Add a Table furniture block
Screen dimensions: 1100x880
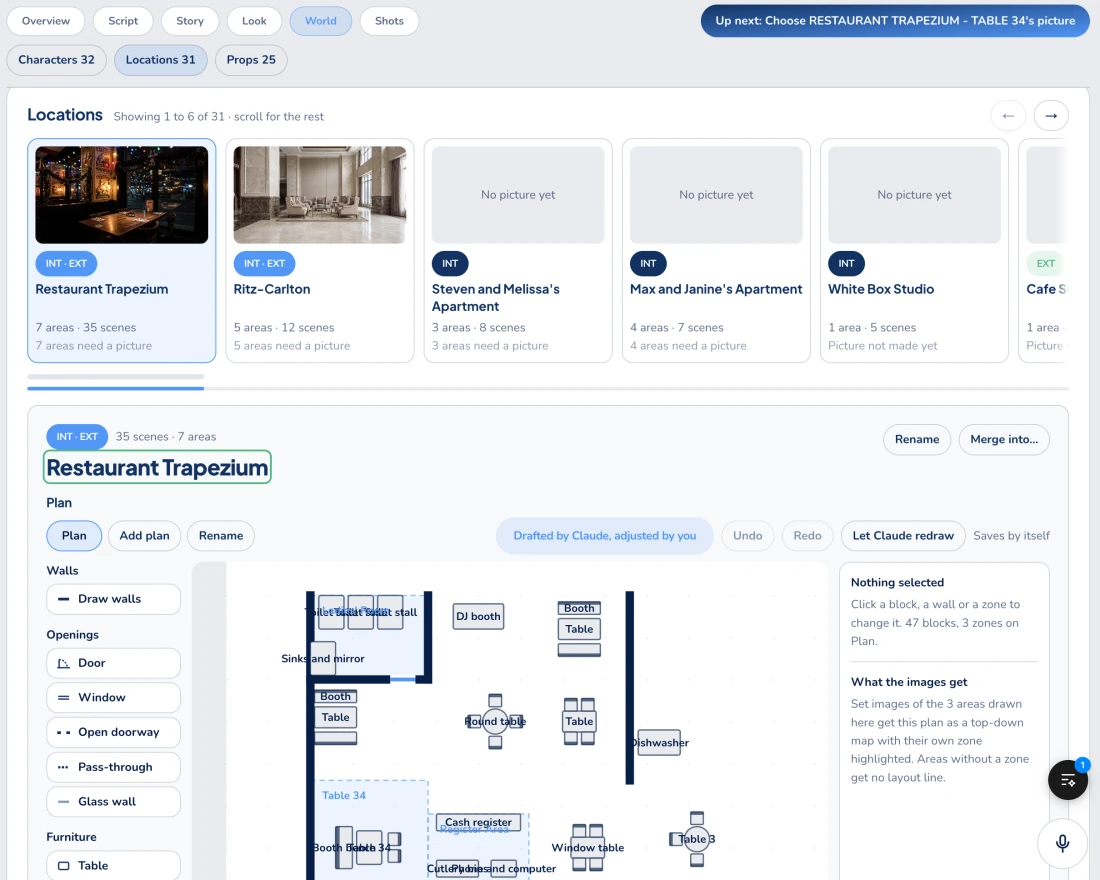[113, 865]
